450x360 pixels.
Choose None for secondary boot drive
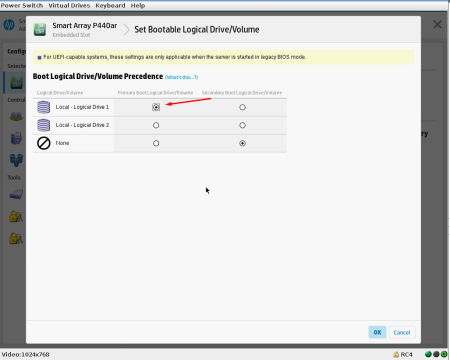[x=242, y=143]
